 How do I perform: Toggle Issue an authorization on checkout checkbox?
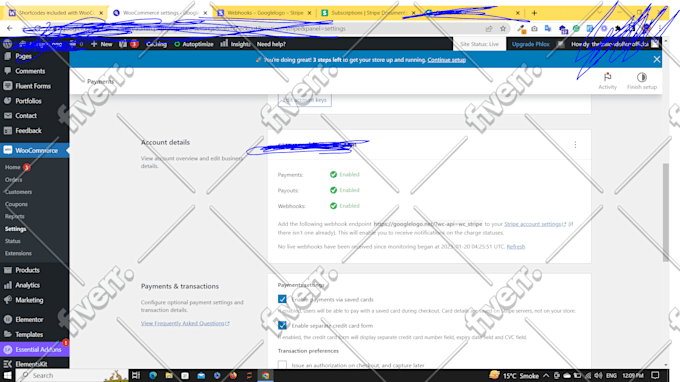pyautogui.click(x=282, y=365)
